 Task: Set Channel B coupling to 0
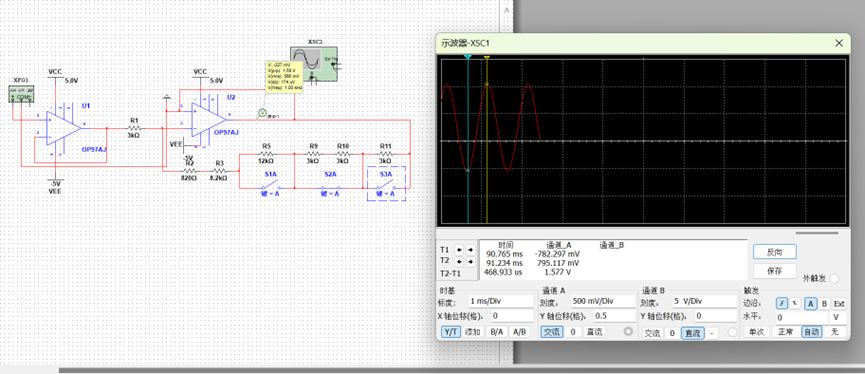(672, 333)
